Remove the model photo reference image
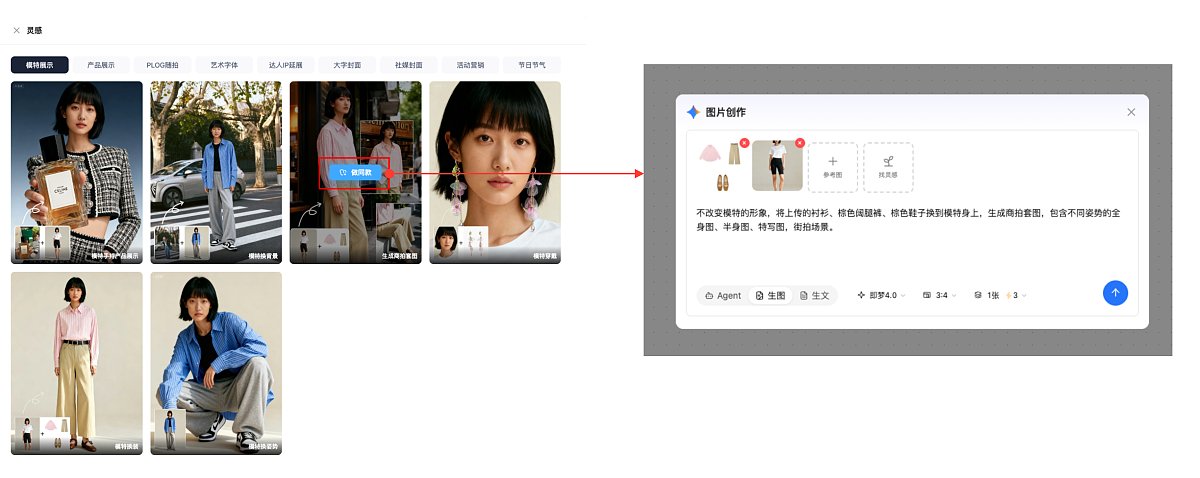1200x478 pixels. tap(798, 144)
